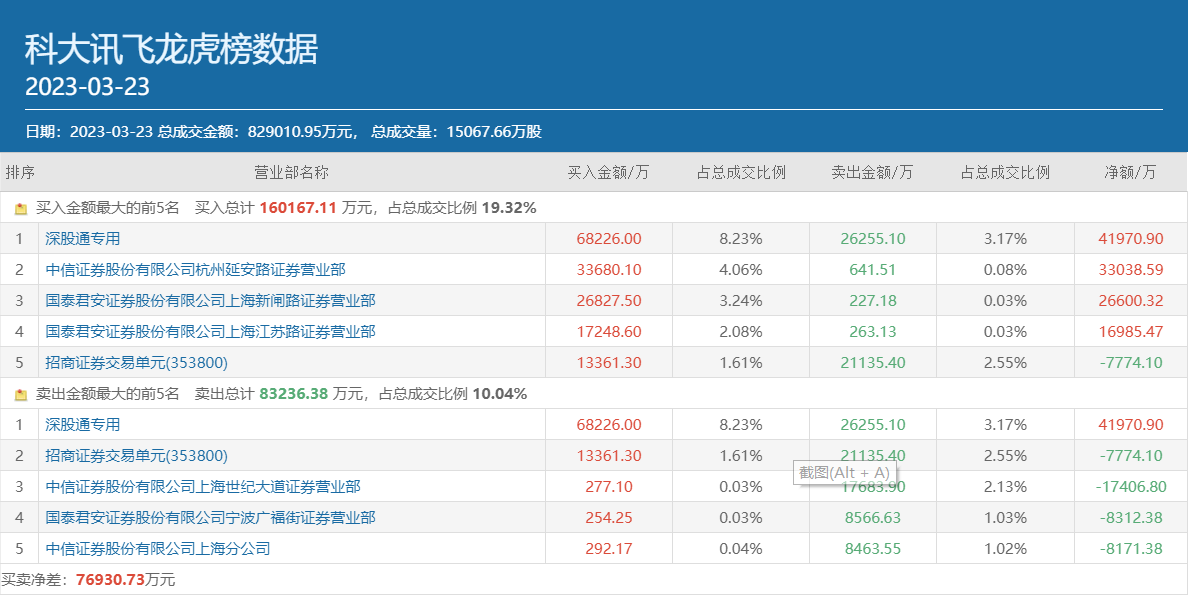
Task: Click the 卖出金额/万 column header
Action: click(x=872, y=172)
